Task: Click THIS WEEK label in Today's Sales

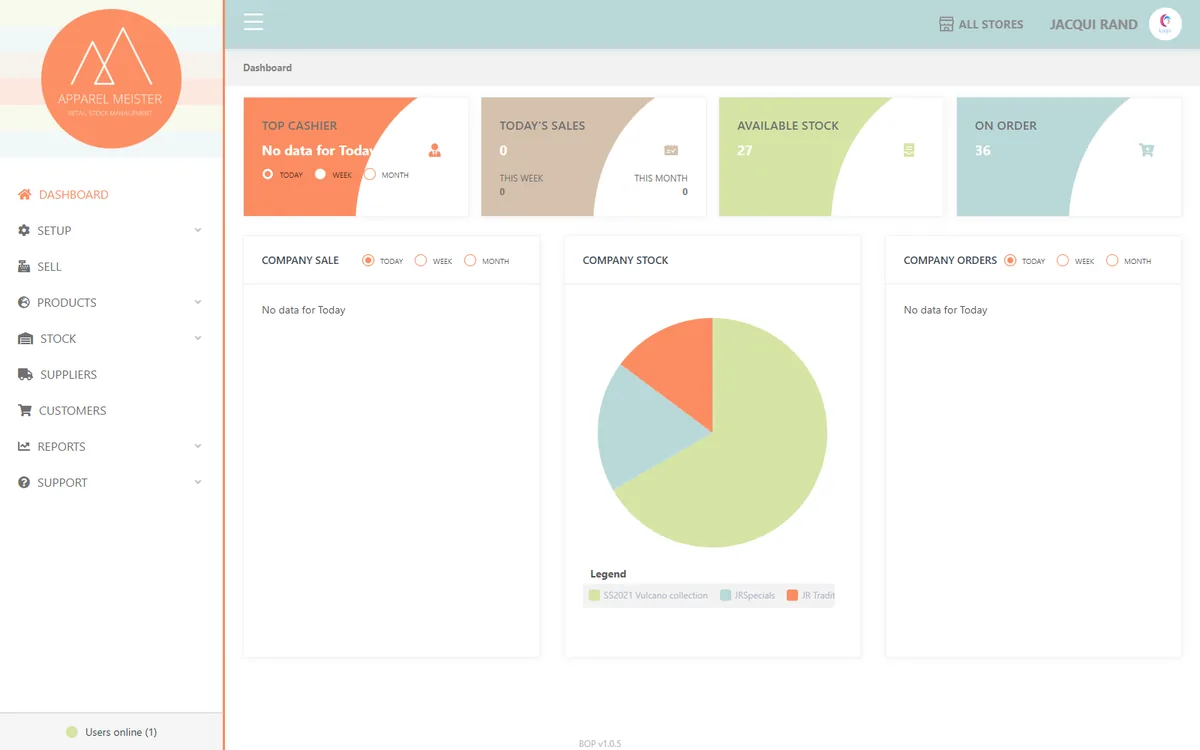Action: [x=521, y=178]
